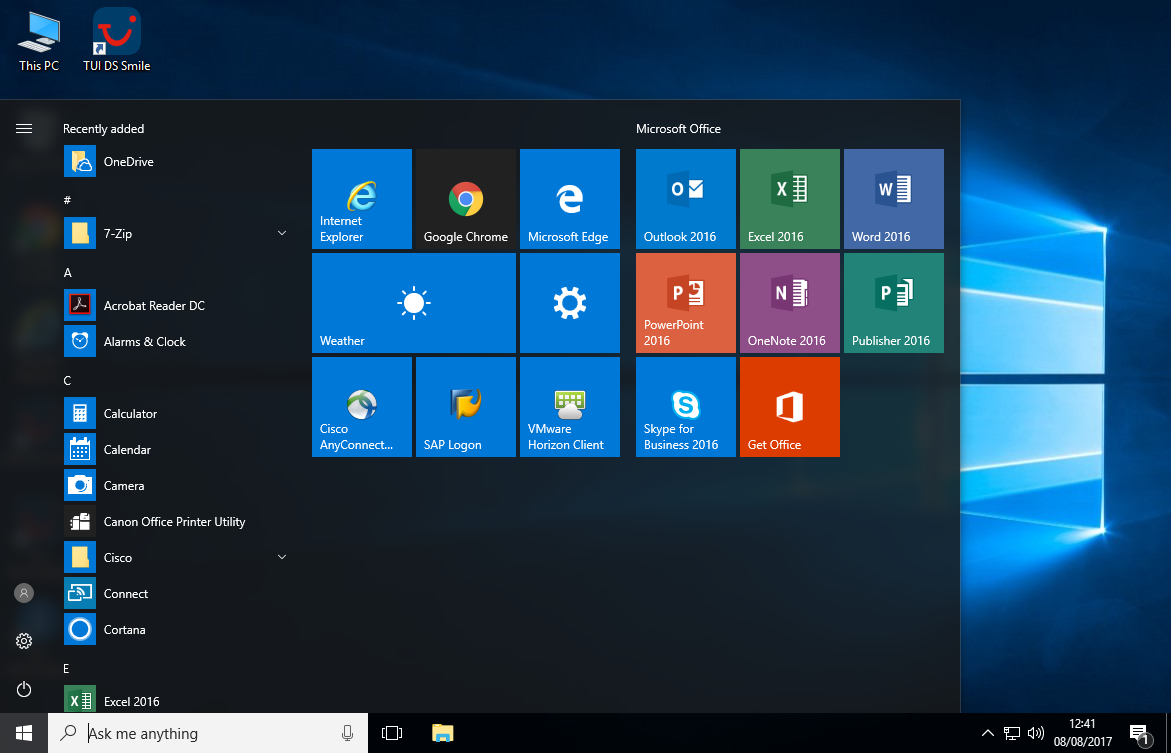The width and height of the screenshot is (1171, 753).
Task: Launch Cisco AnyConnect tile
Action: click(361, 406)
